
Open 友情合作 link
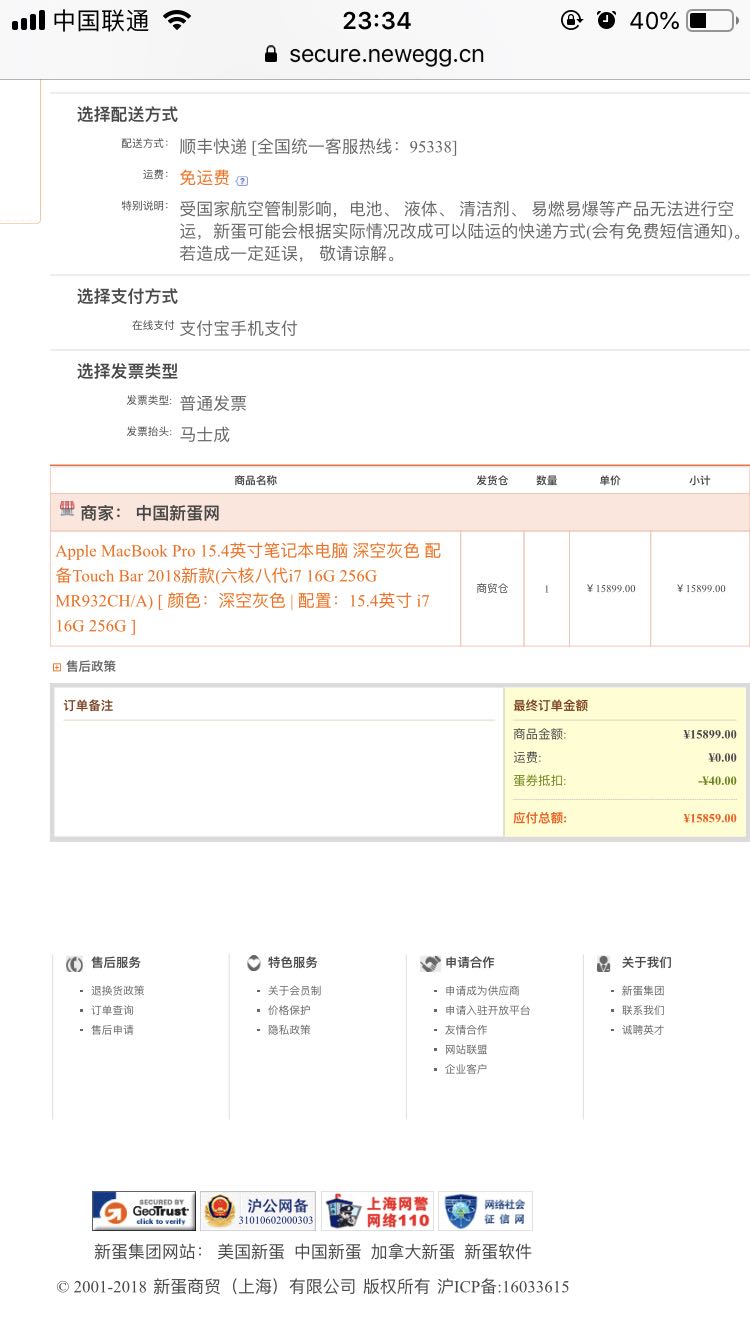[x=466, y=1030]
